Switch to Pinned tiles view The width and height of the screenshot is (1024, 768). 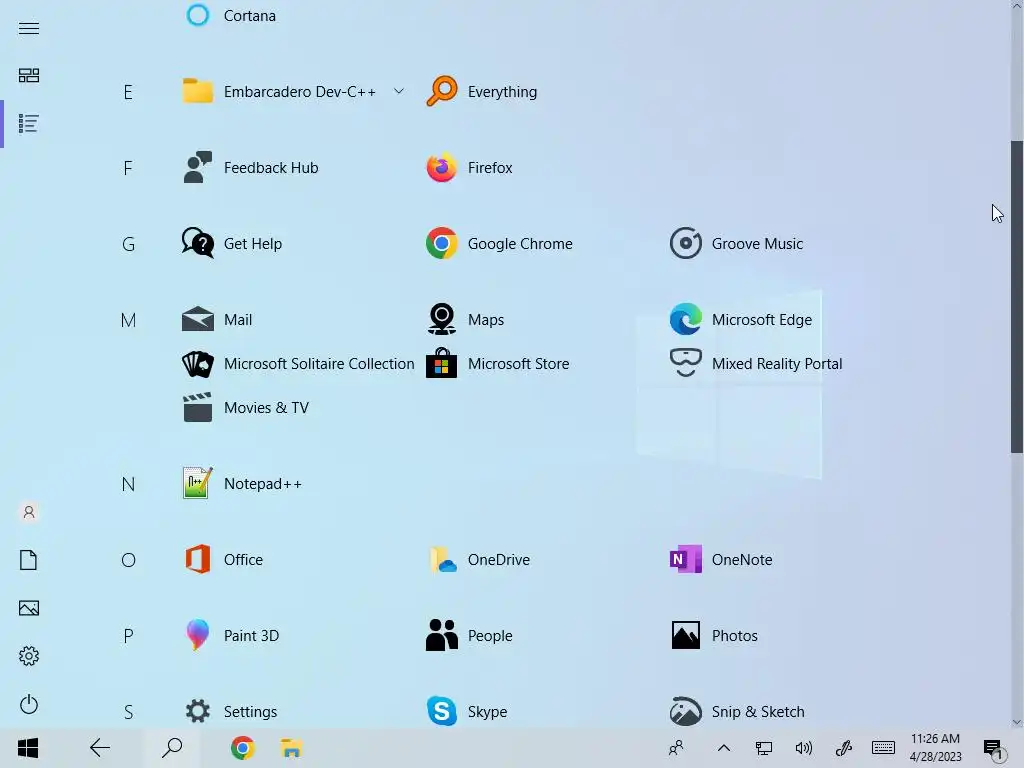tap(29, 76)
